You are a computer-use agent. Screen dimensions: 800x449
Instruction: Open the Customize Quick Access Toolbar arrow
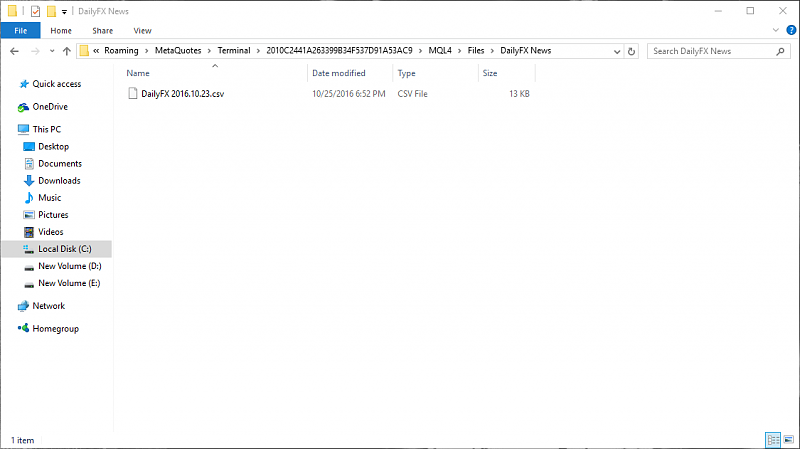pos(64,11)
